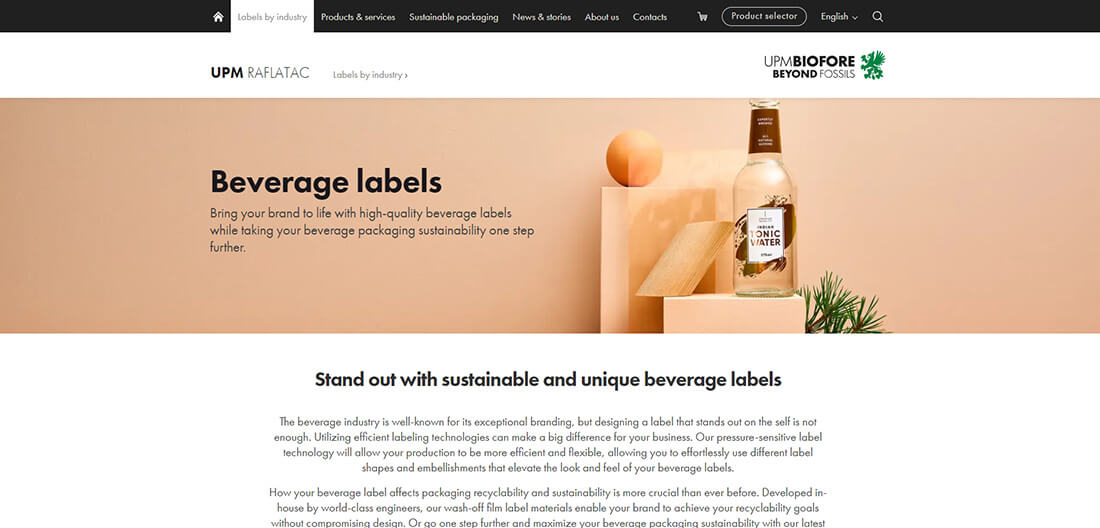Screen dimensions: 1100x528
Task: Click the tonic water bottle image
Action: point(764,198)
